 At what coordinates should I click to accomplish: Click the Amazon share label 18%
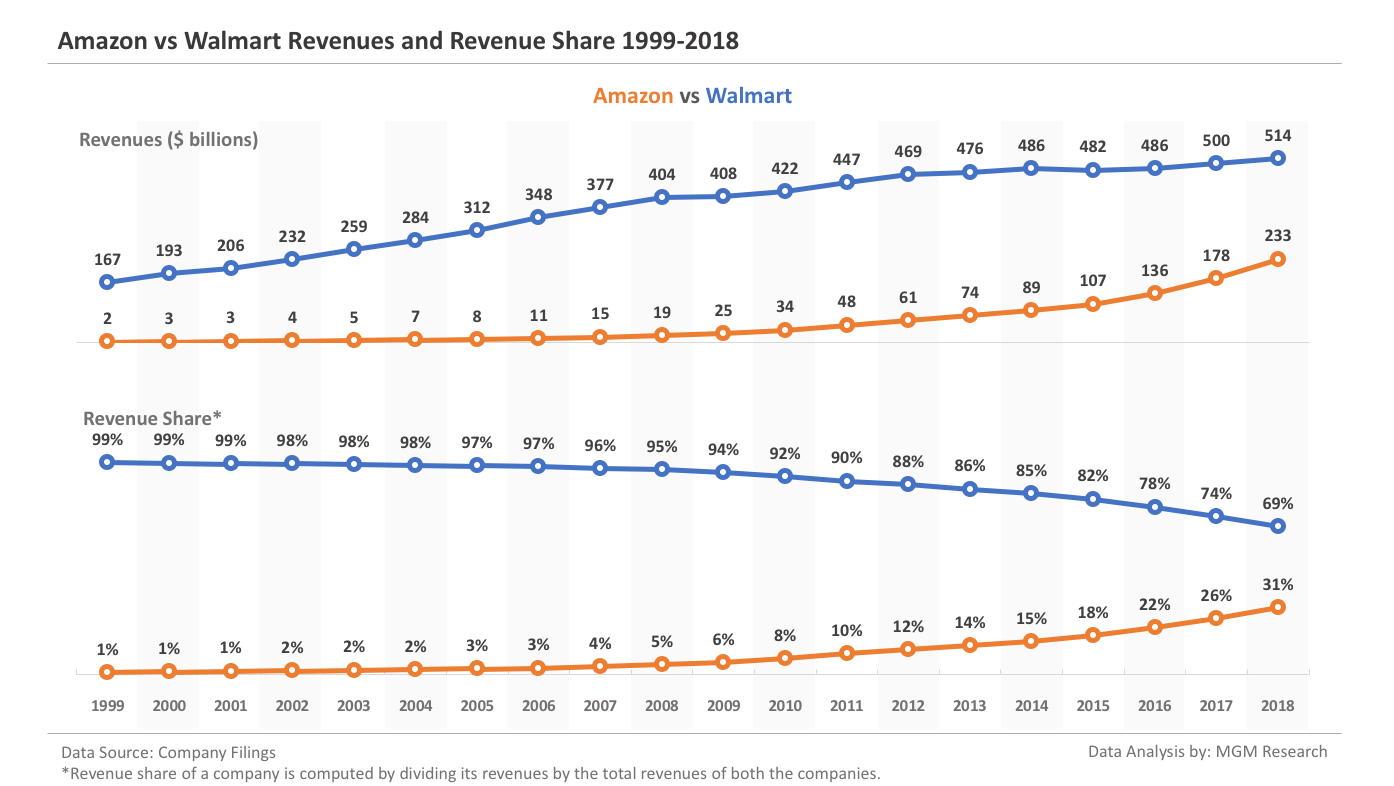(1093, 612)
